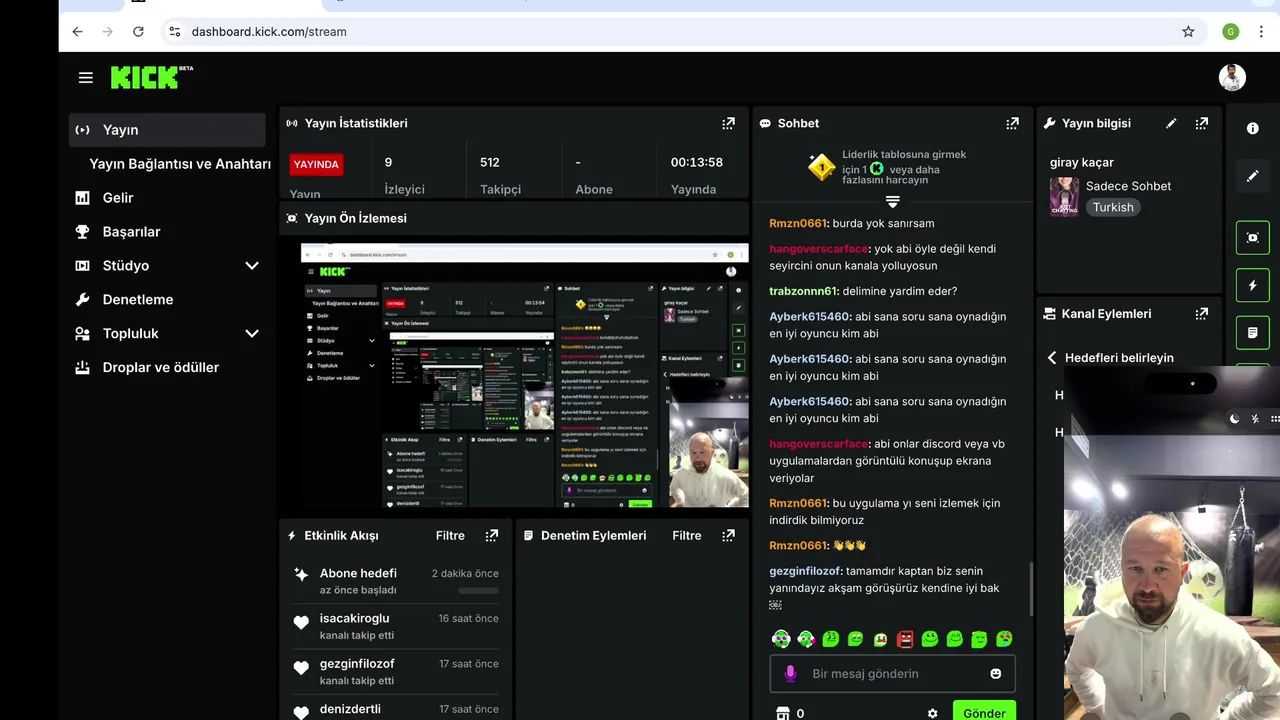Click the giray kaçar stream title
The height and width of the screenshot is (720, 1280).
click(x=1082, y=162)
